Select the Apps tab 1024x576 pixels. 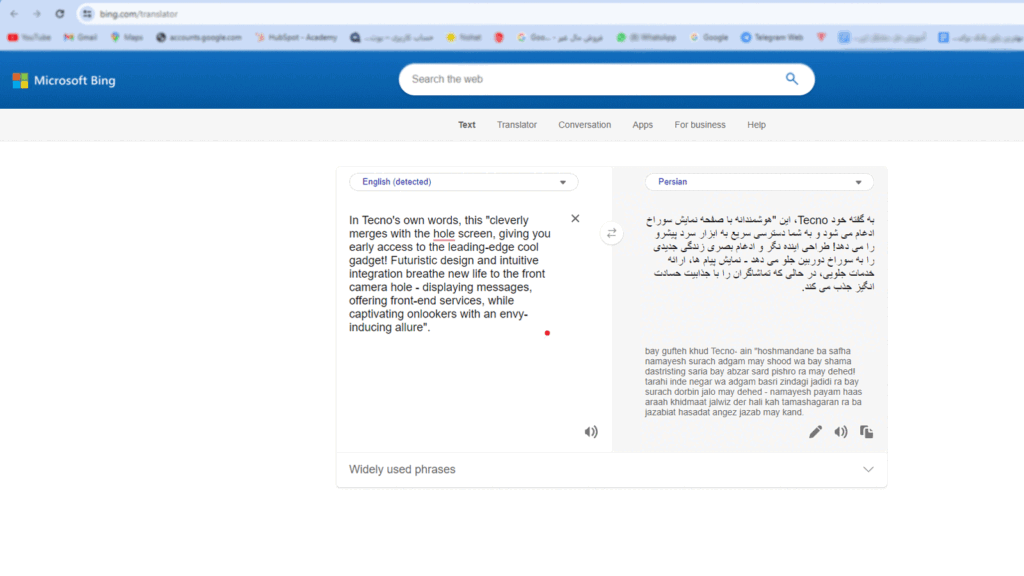pyautogui.click(x=643, y=125)
